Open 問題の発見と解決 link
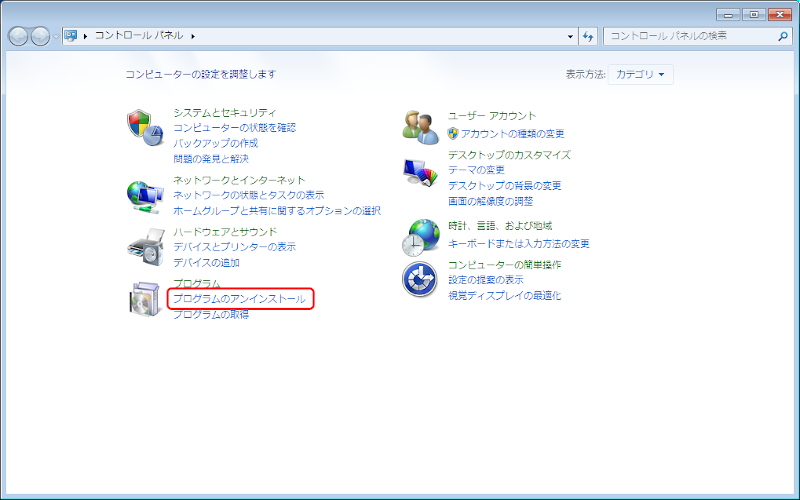800x500 pixels. [x=211, y=159]
